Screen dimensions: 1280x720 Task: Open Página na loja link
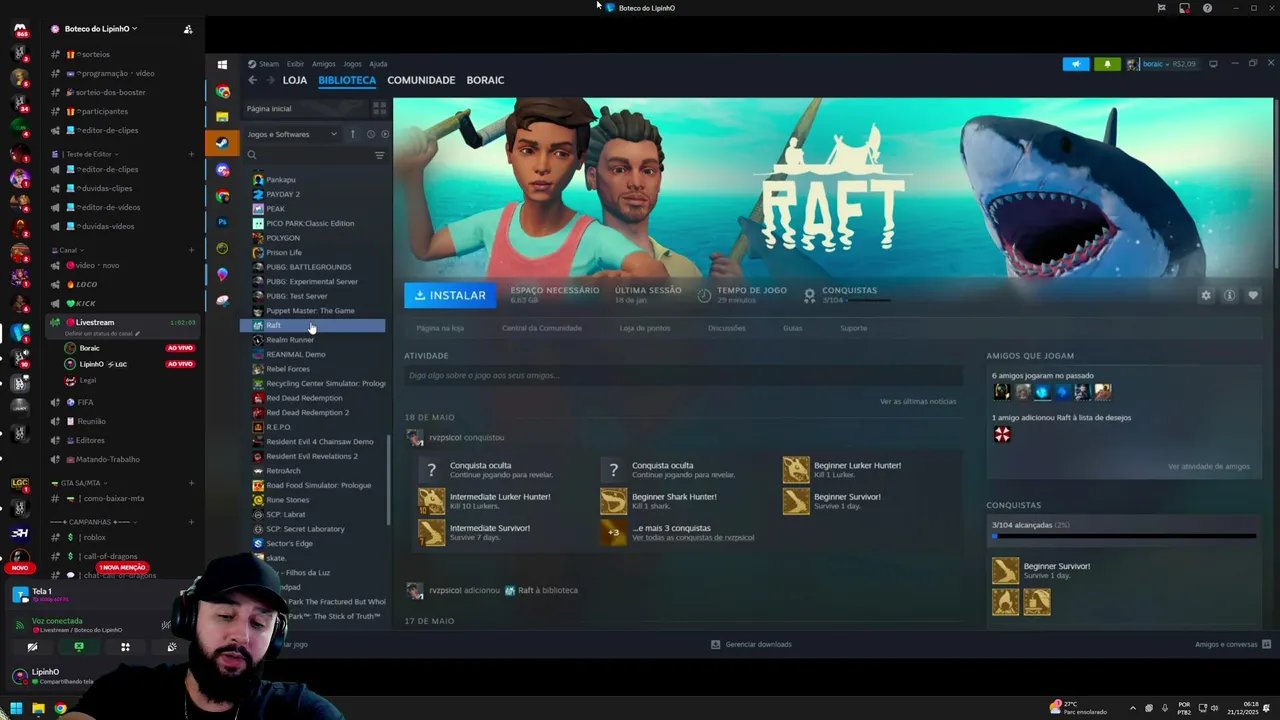pyautogui.click(x=440, y=328)
